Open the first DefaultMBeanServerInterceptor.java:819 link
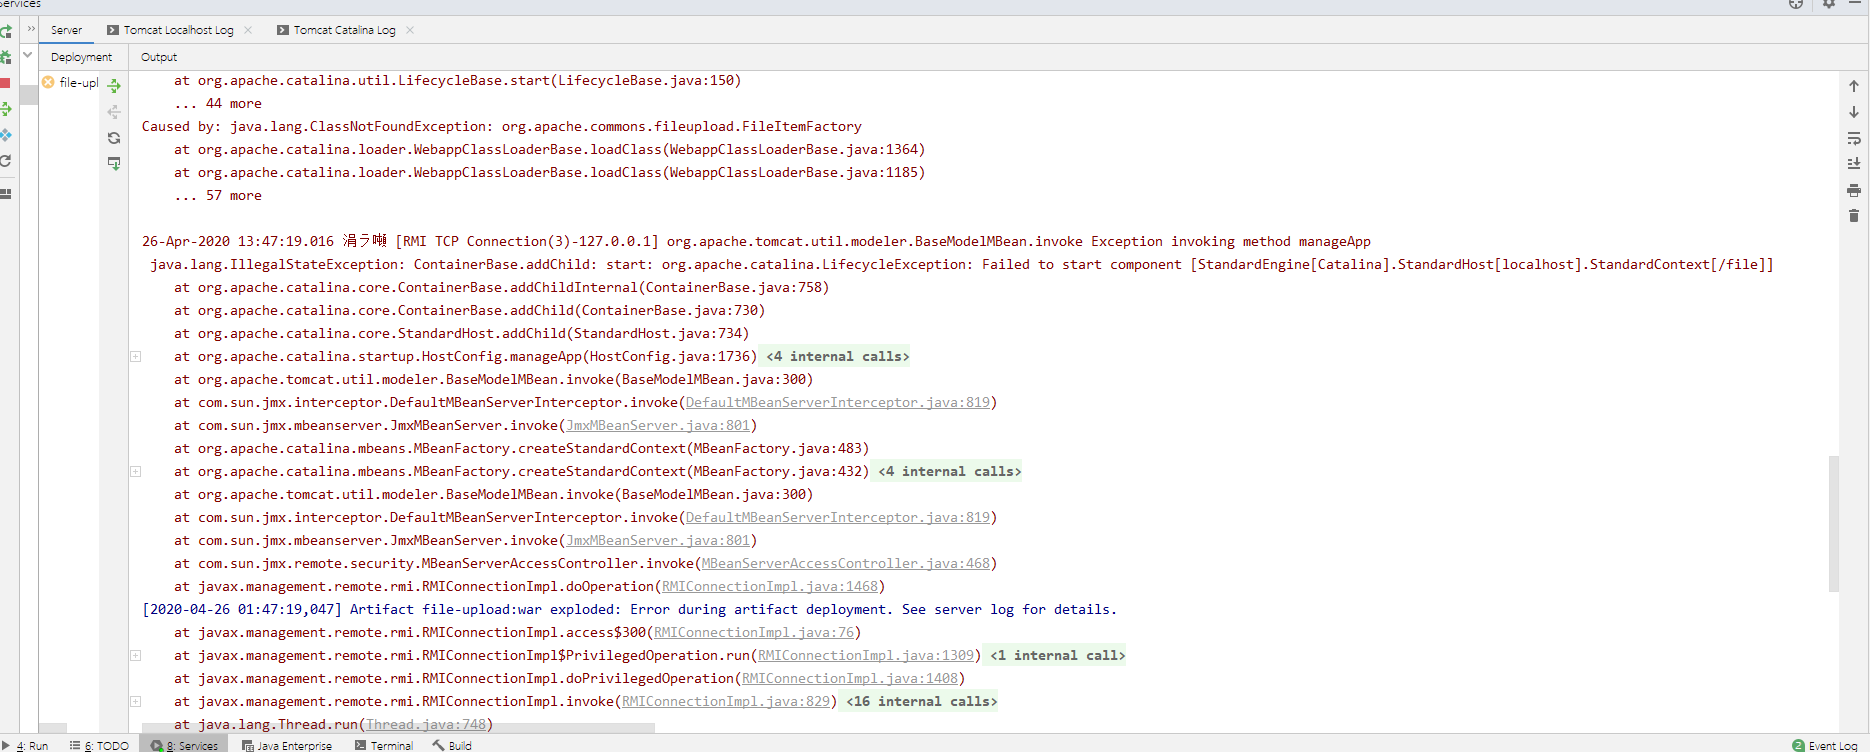This screenshot has width=1870, height=752. click(x=838, y=402)
